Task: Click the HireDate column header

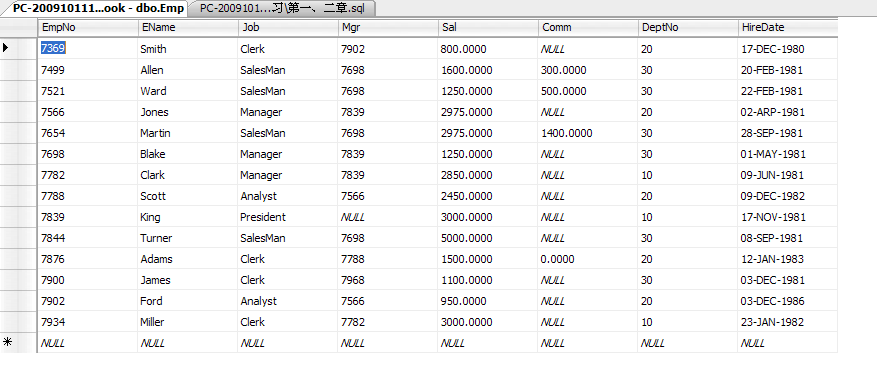Action: pyautogui.click(x=788, y=27)
